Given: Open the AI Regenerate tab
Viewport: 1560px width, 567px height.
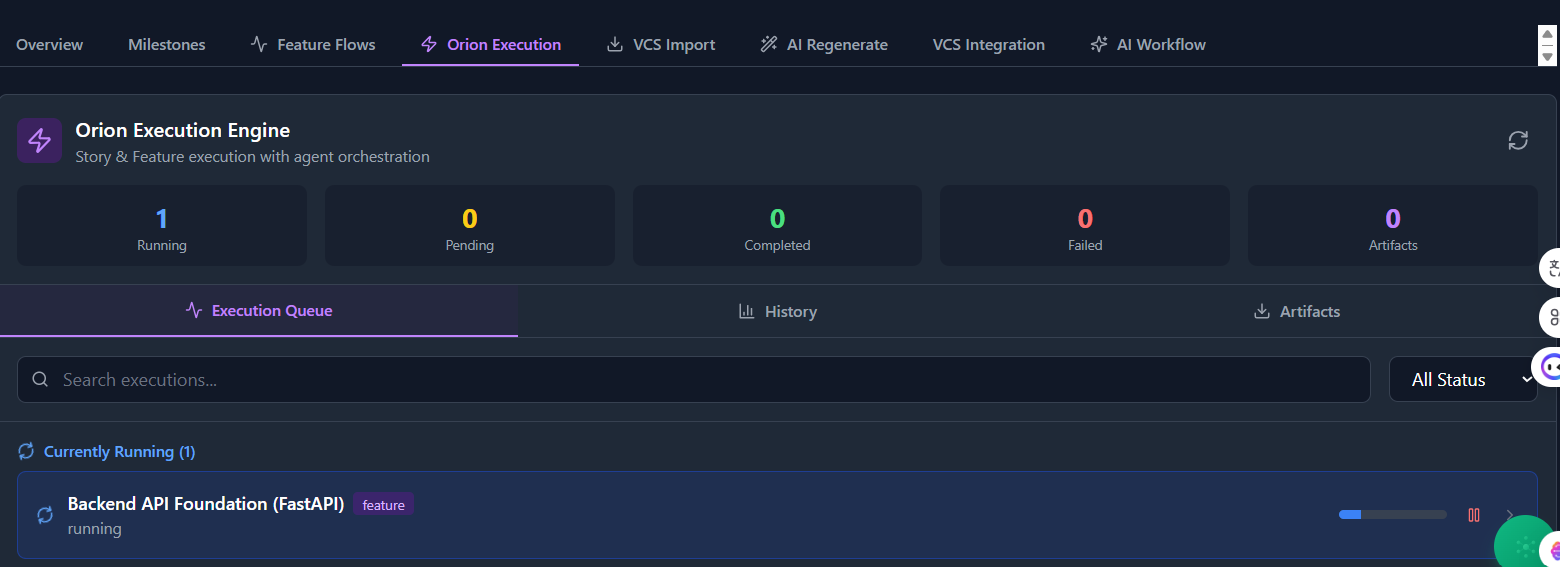Looking at the screenshot, I should tap(824, 45).
